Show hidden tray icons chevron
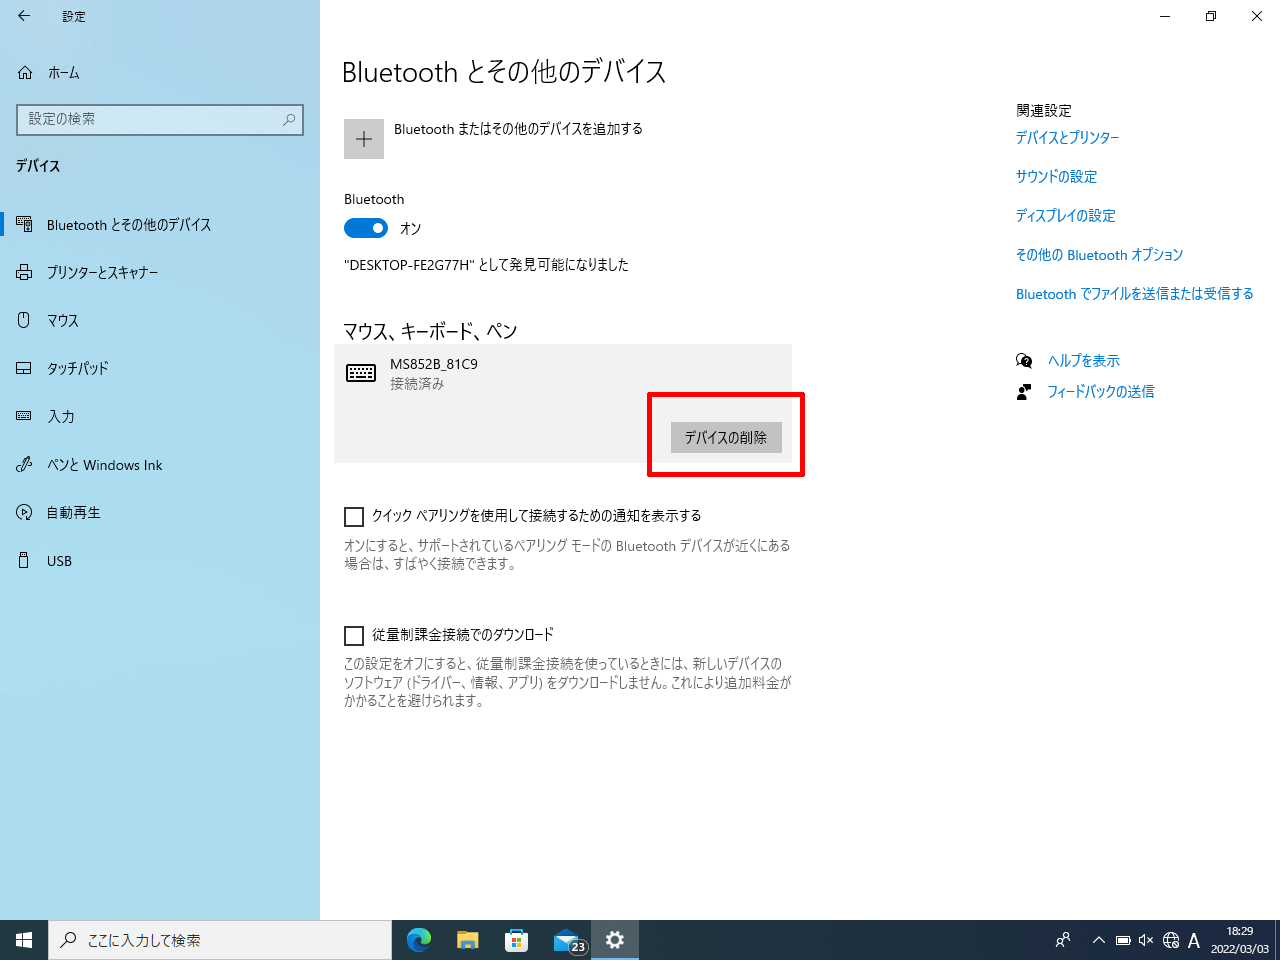Viewport: 1280px width, 960px height. pos(1098,940)
